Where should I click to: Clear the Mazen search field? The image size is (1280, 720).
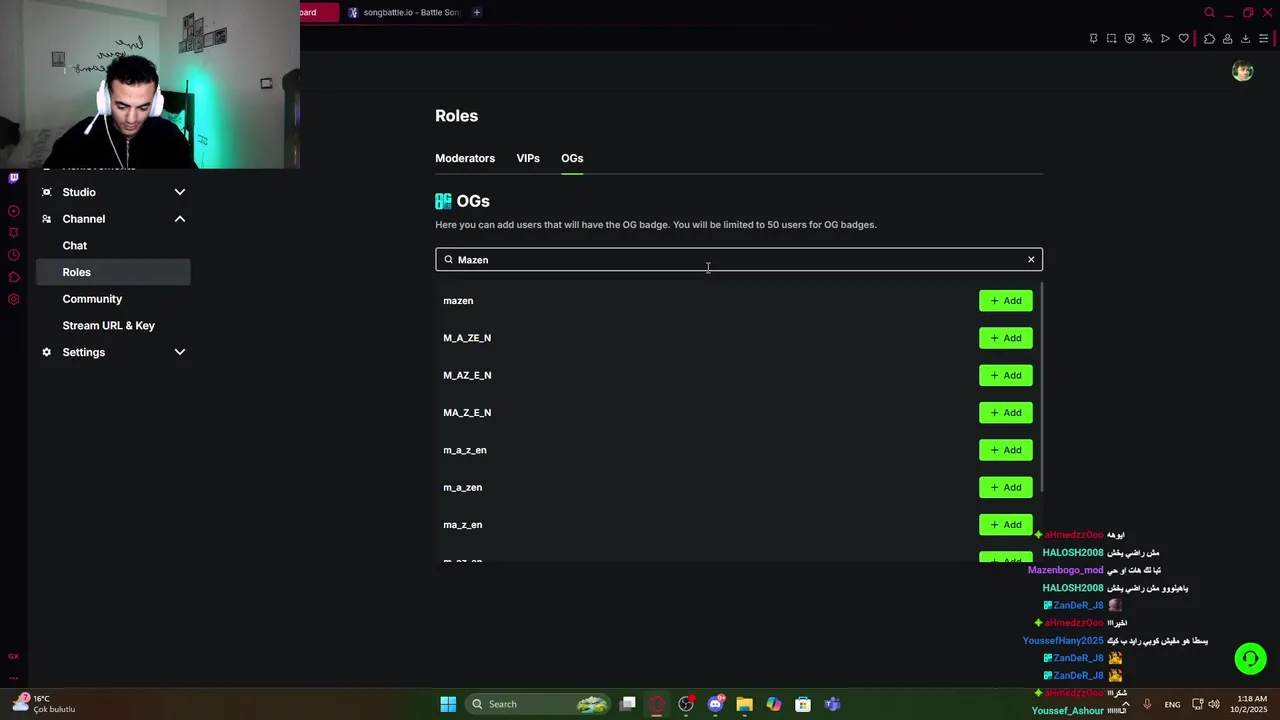[1031, 260]
